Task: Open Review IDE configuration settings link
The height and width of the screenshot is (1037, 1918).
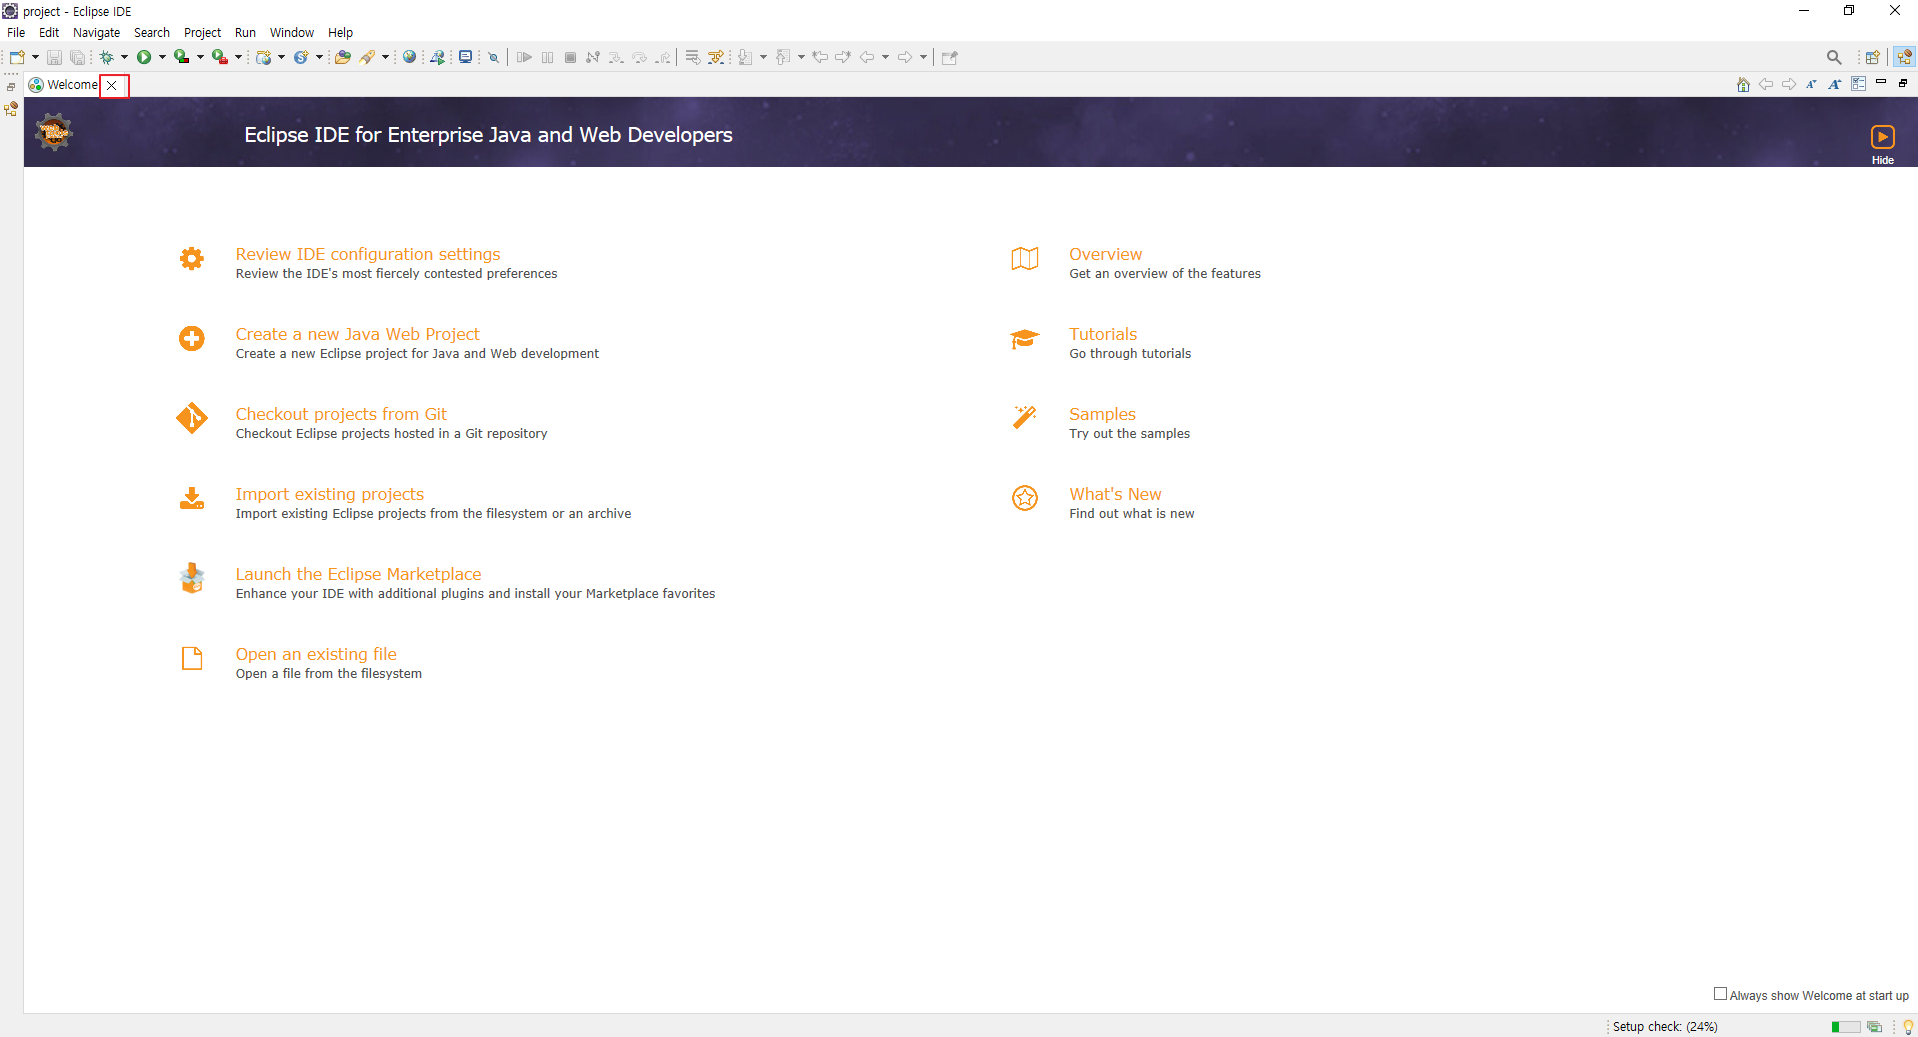Action: coord(368,254)
